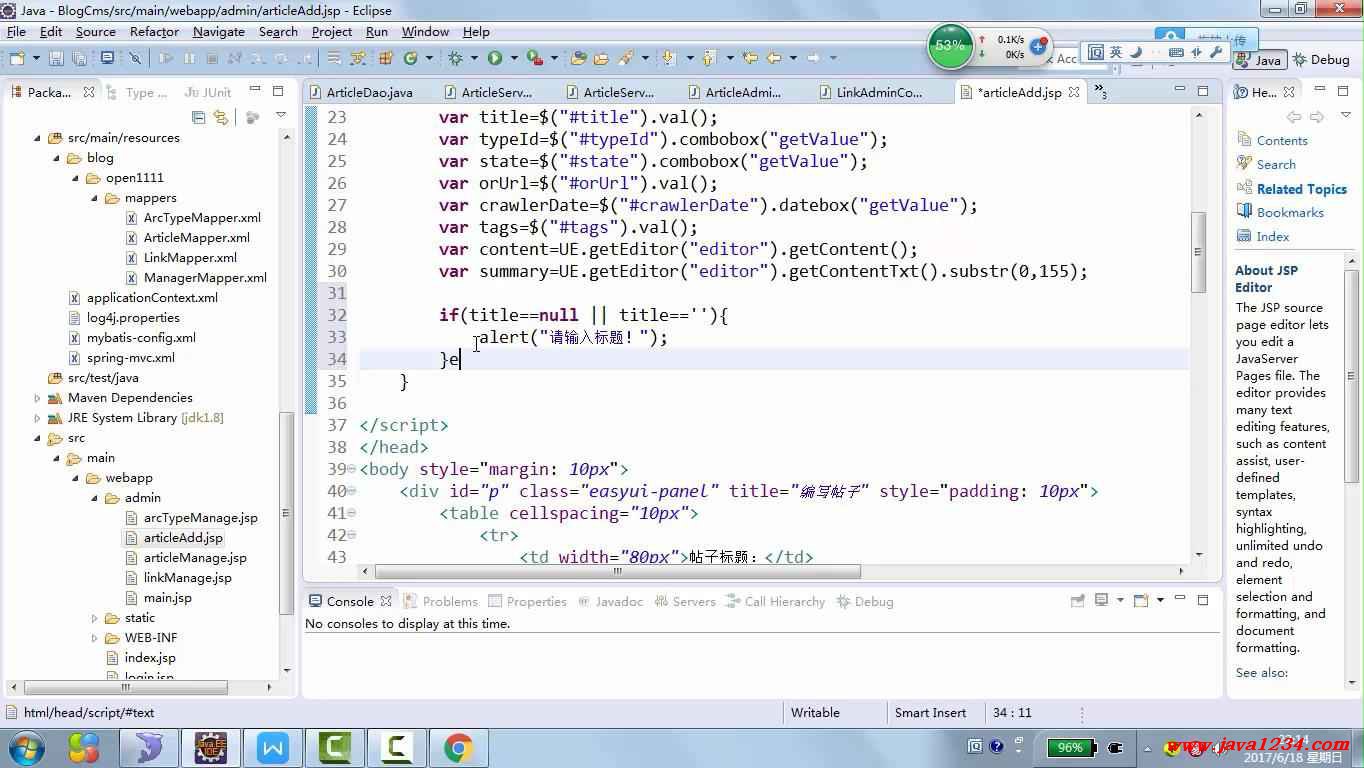This screenshot has height=768, width=1364.
Task: Click the New Java Class toolbar icon
Action: 410,59
